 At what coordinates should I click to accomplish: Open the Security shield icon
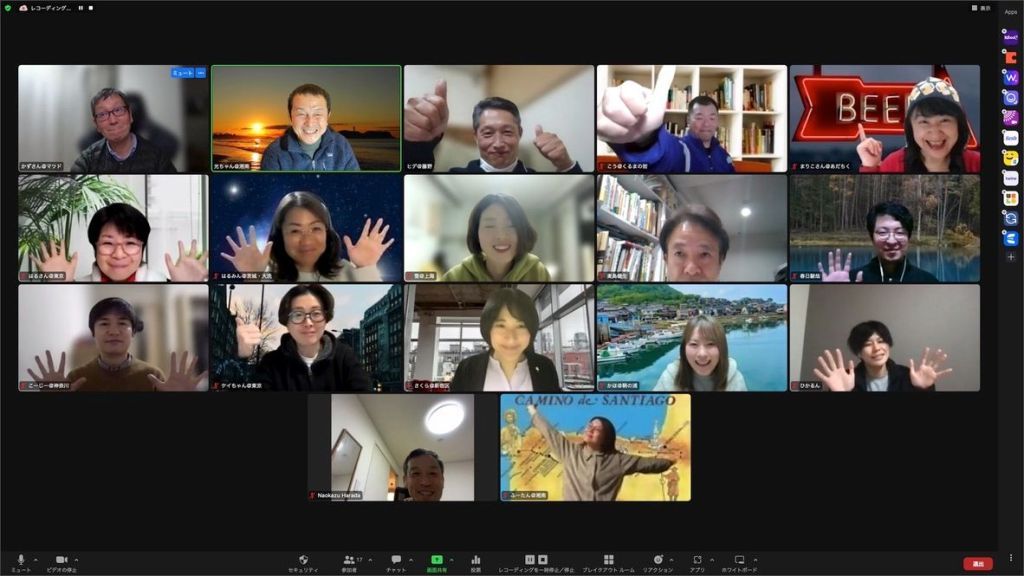[x=303, y=561]
